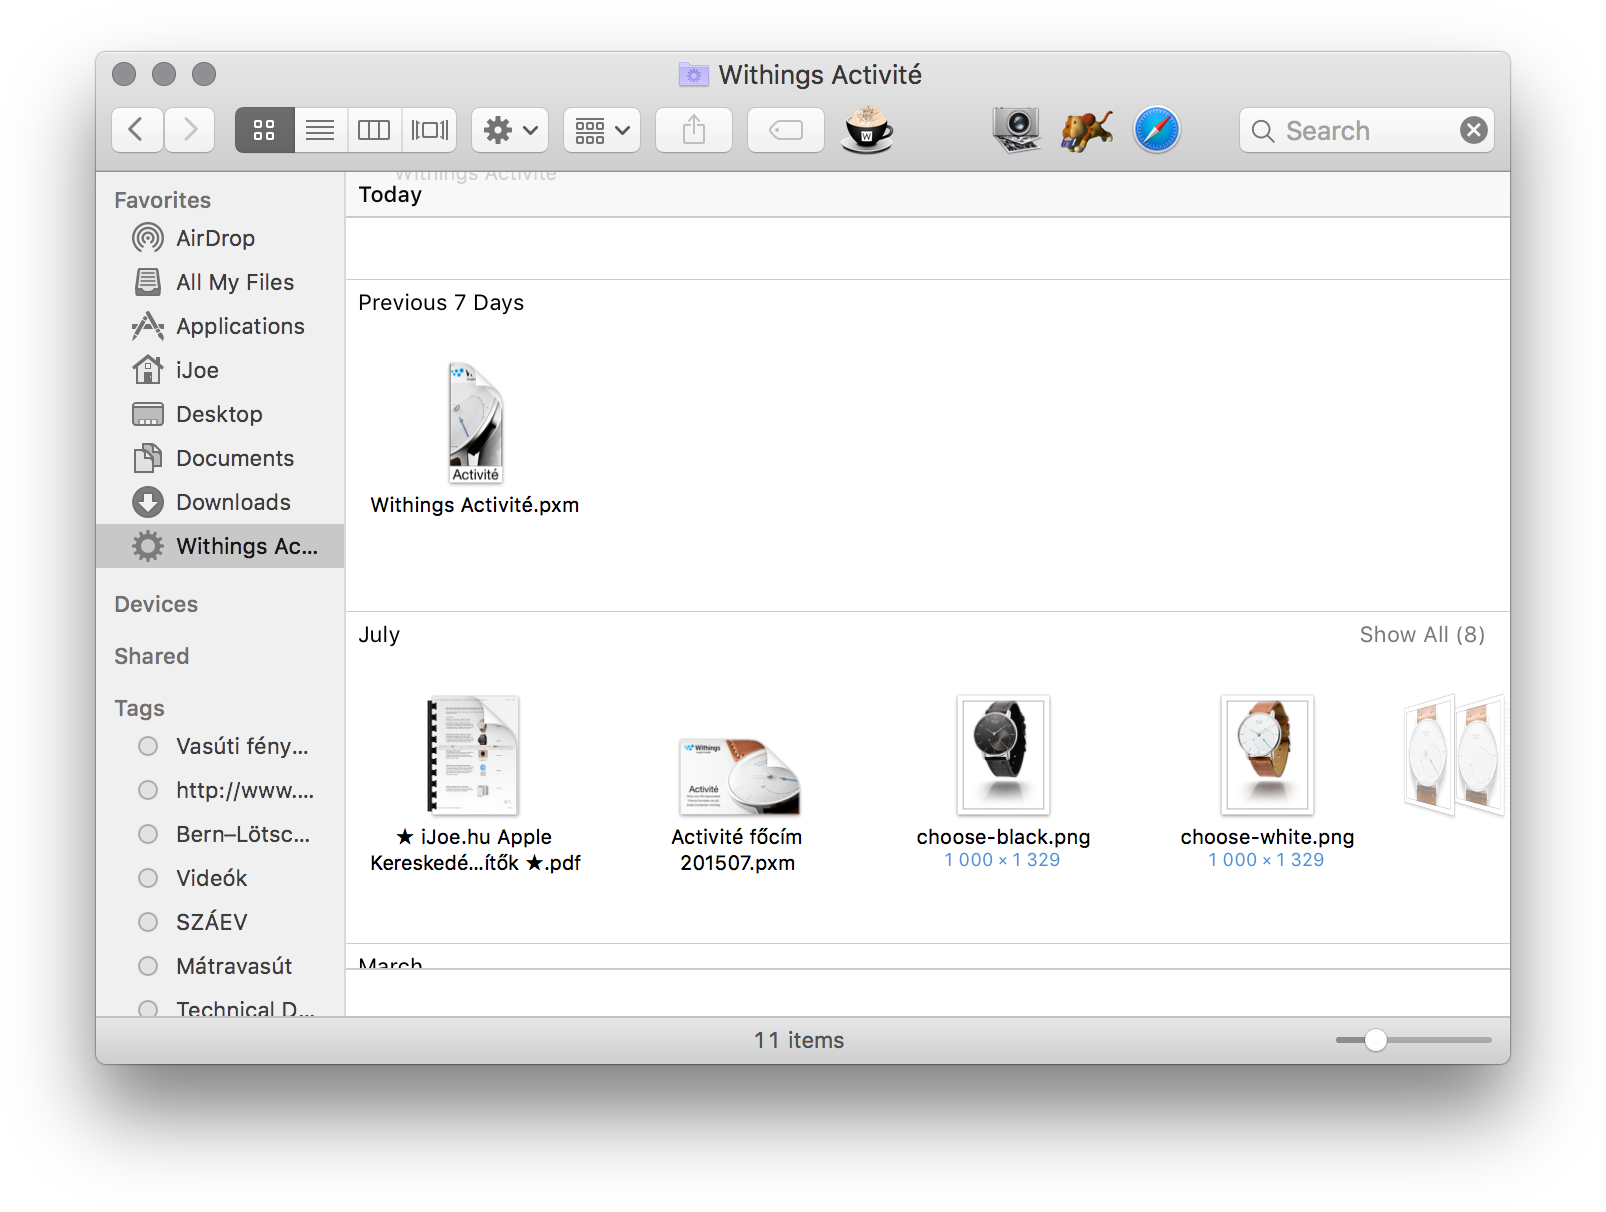Image resolution: width=1606 pixels, height=1212 pixels.
Task: Click the Previous 7 Days group header
Action: pyautogui.click(x=441, y=303)
